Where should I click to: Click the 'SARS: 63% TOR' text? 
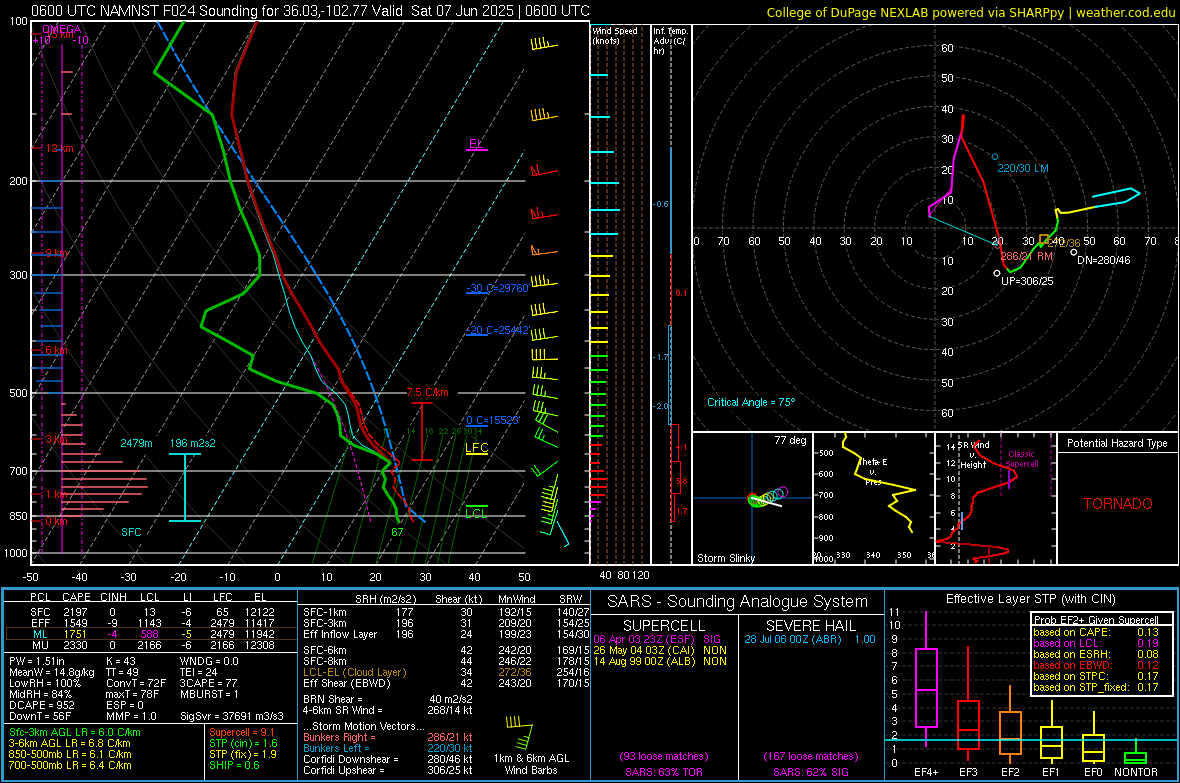[663, 772]
